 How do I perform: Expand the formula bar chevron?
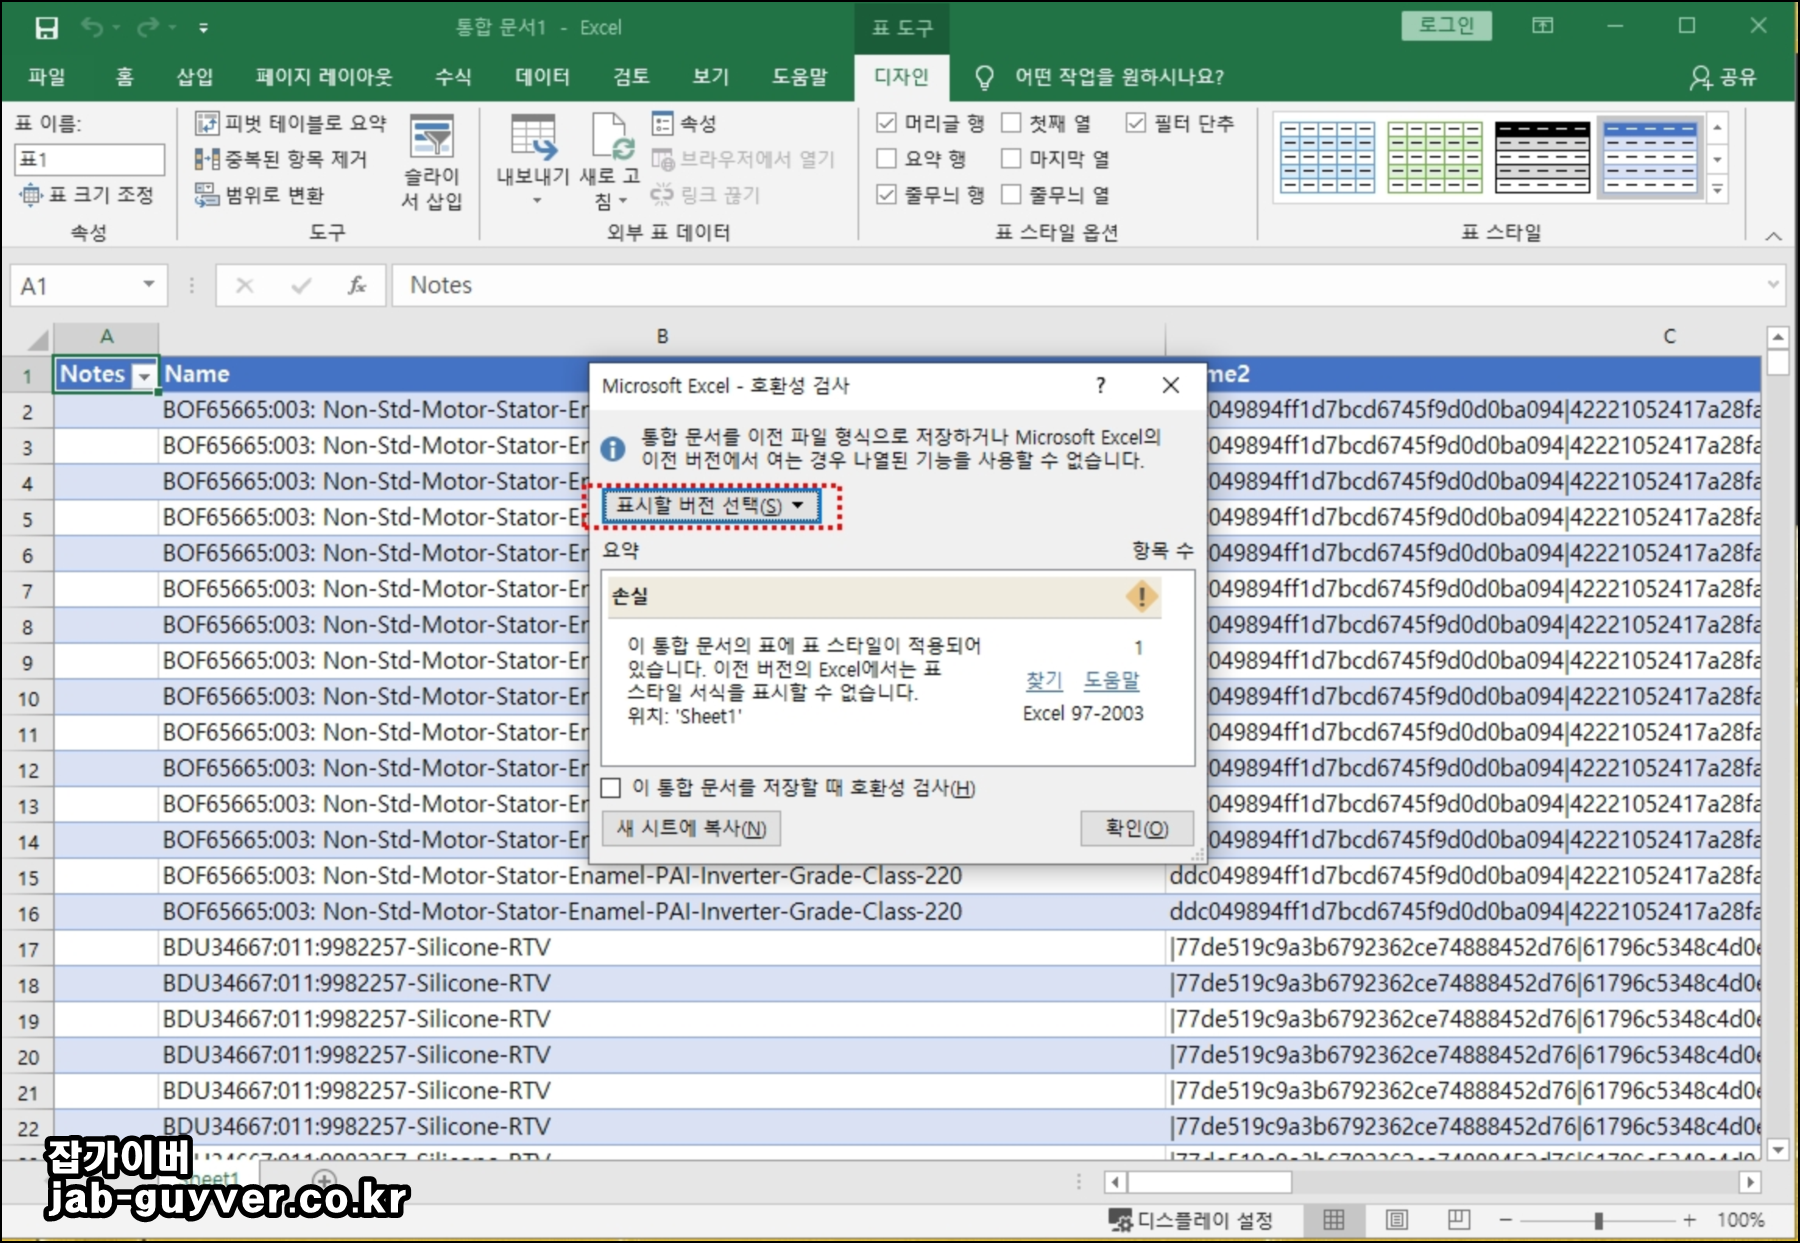click(1773, 285)
